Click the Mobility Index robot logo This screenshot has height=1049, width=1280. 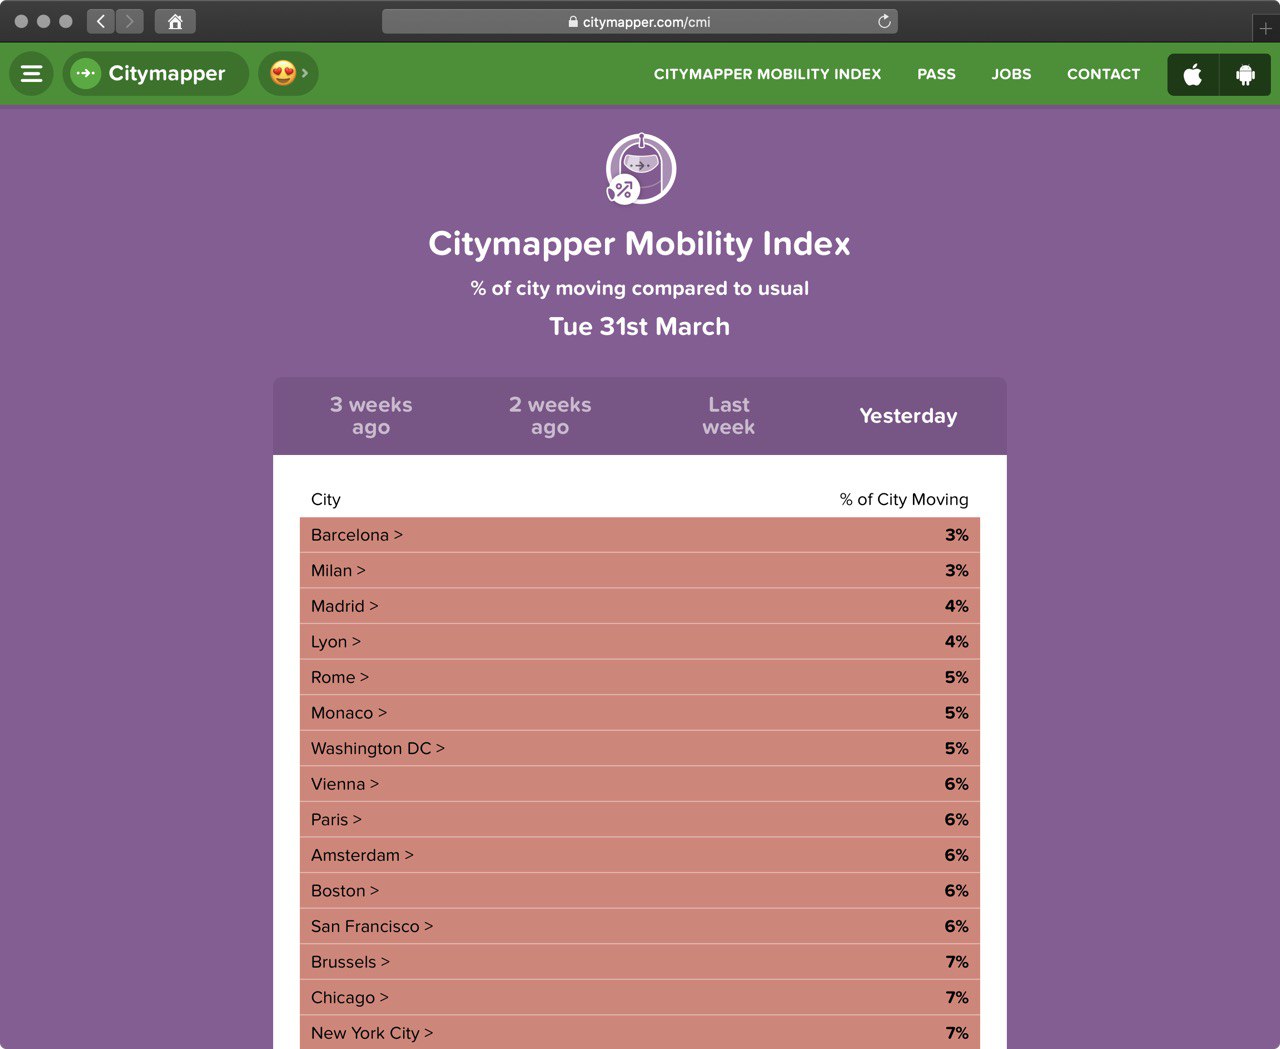coord(641,169)
